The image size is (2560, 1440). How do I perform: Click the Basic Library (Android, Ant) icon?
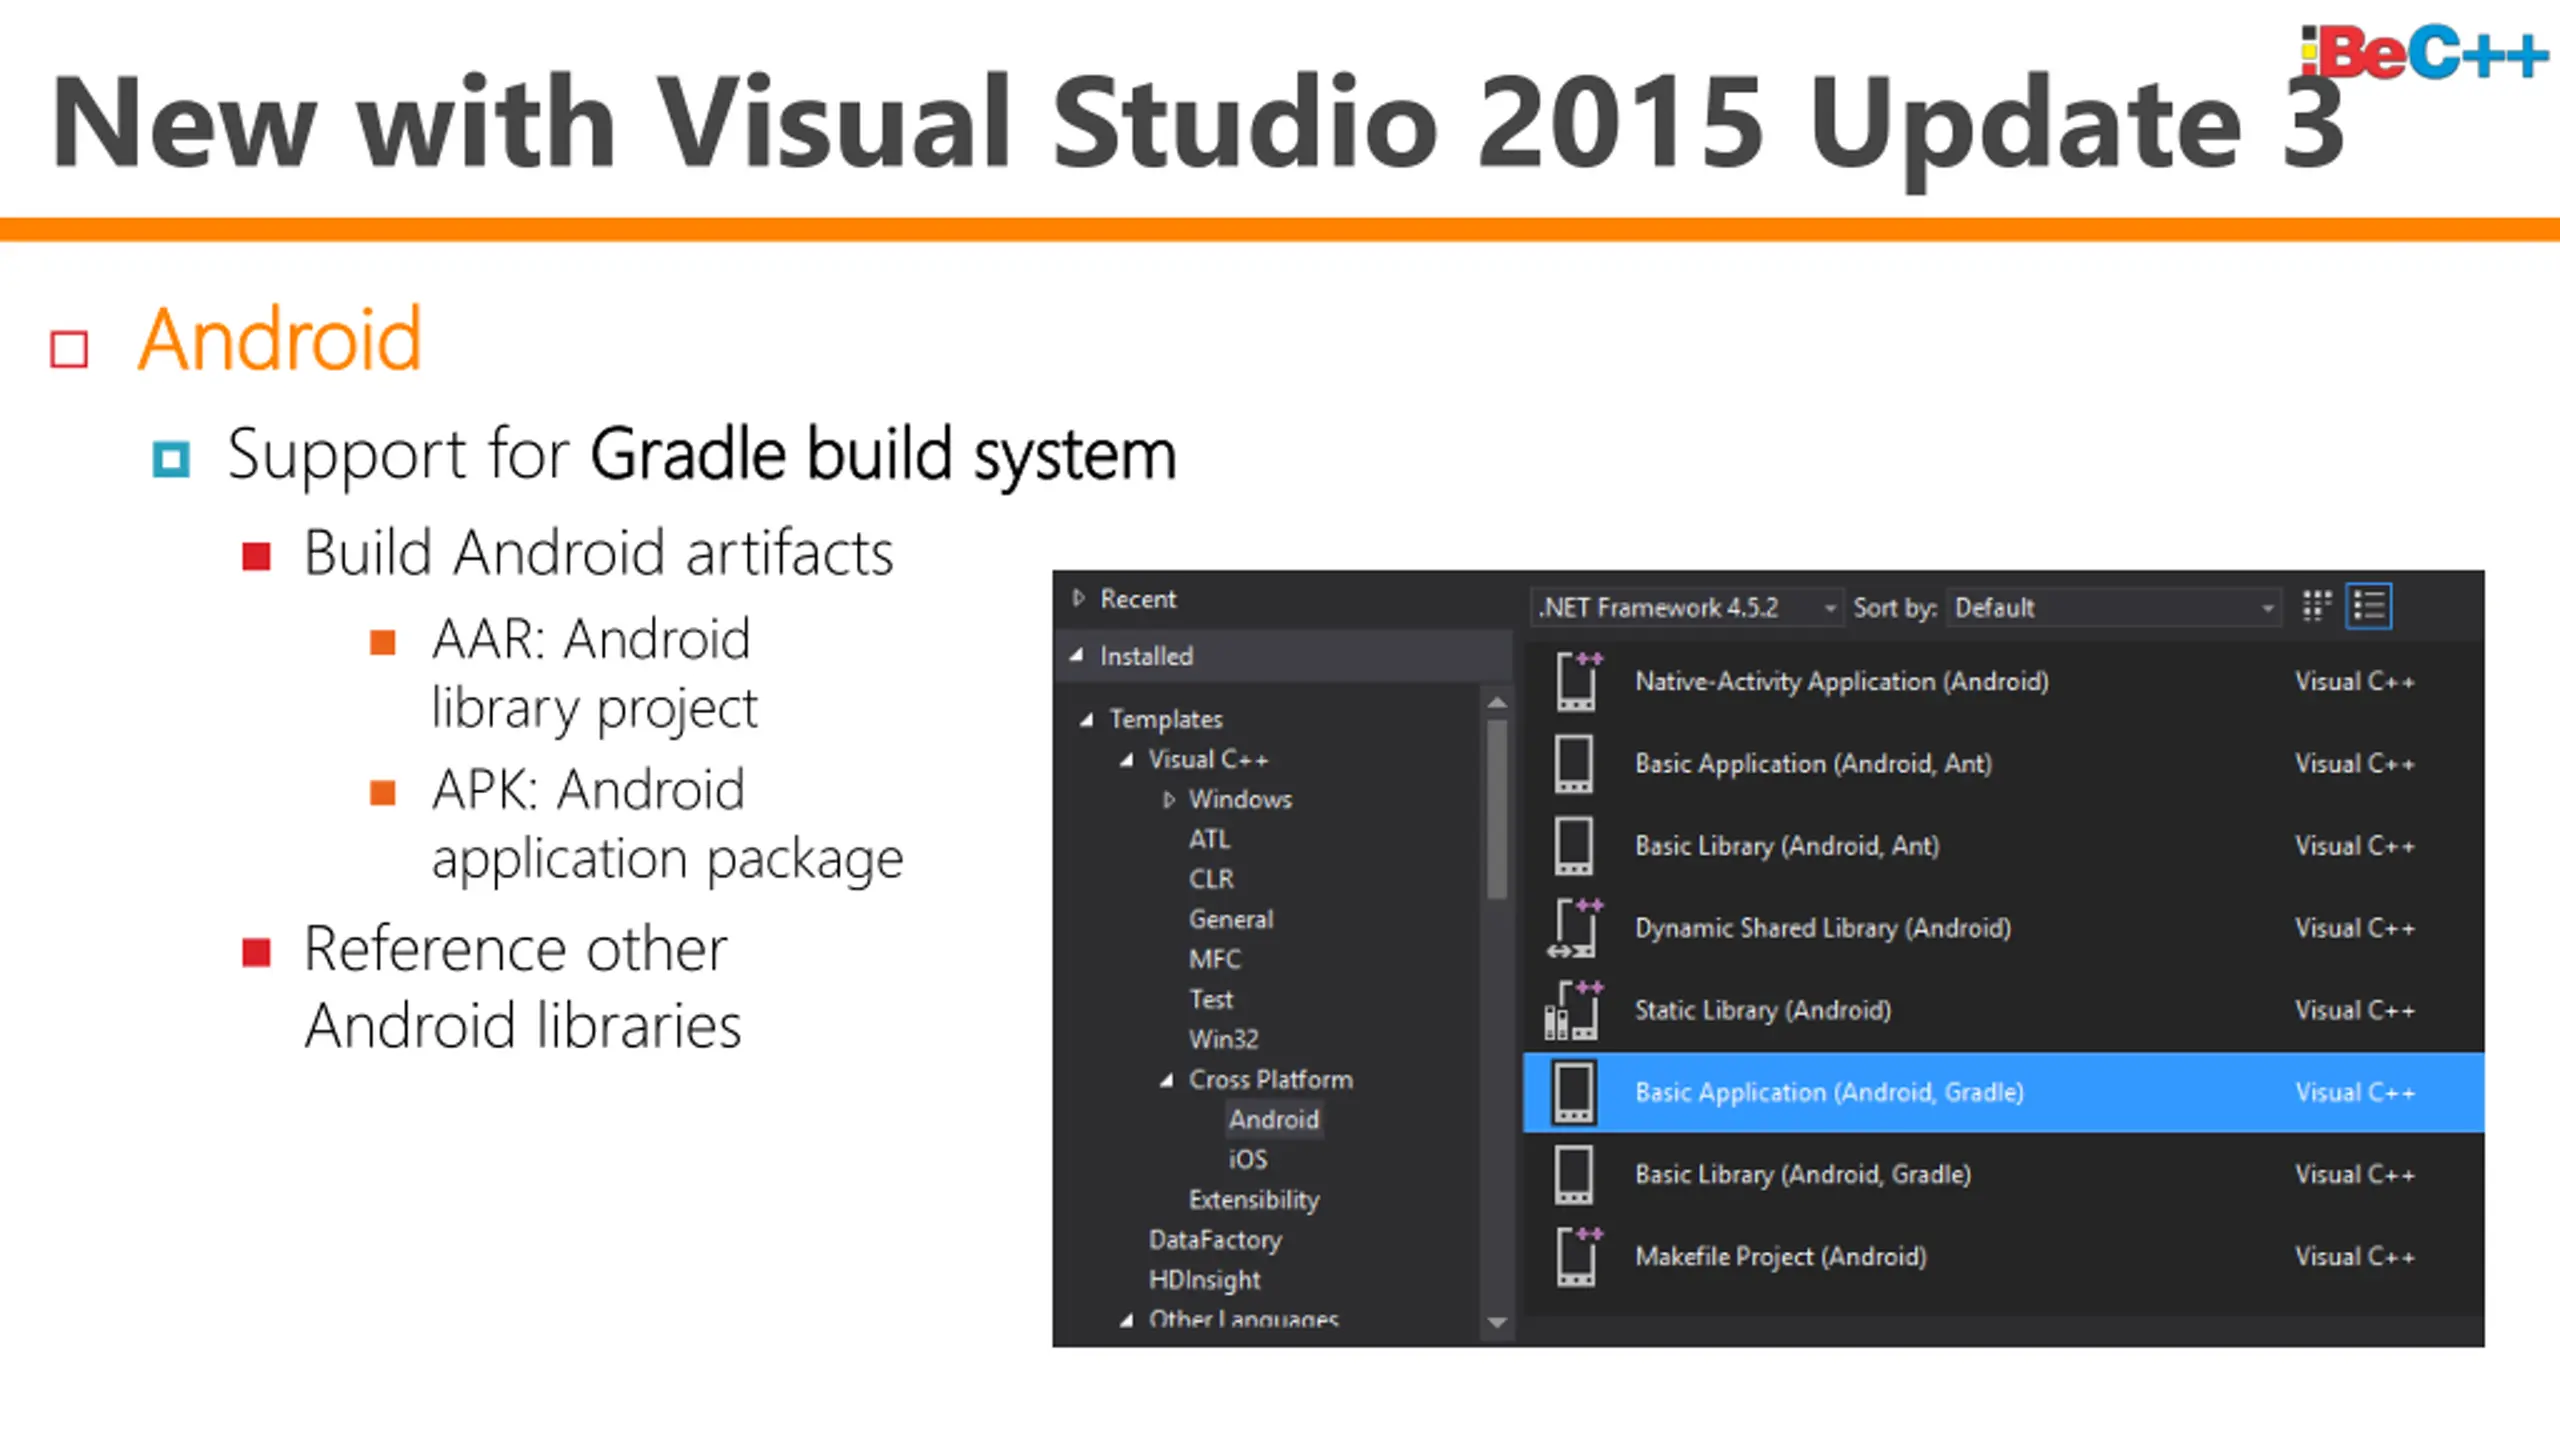(1574, 846)
